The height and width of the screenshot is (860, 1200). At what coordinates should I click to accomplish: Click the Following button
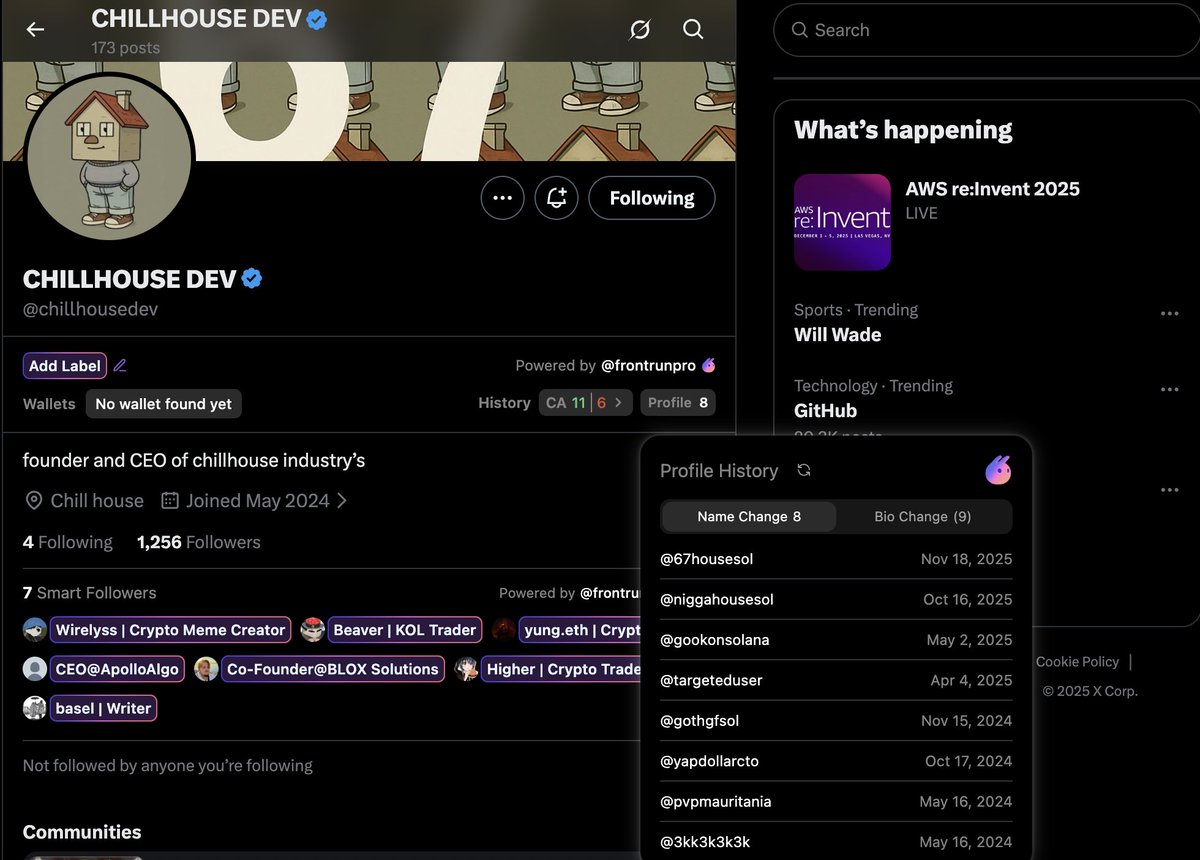pos(652,198)
